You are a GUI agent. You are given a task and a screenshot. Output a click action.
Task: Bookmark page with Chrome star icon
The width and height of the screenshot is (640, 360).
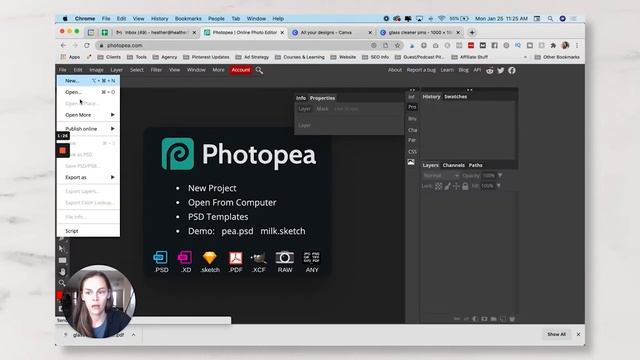397,45
